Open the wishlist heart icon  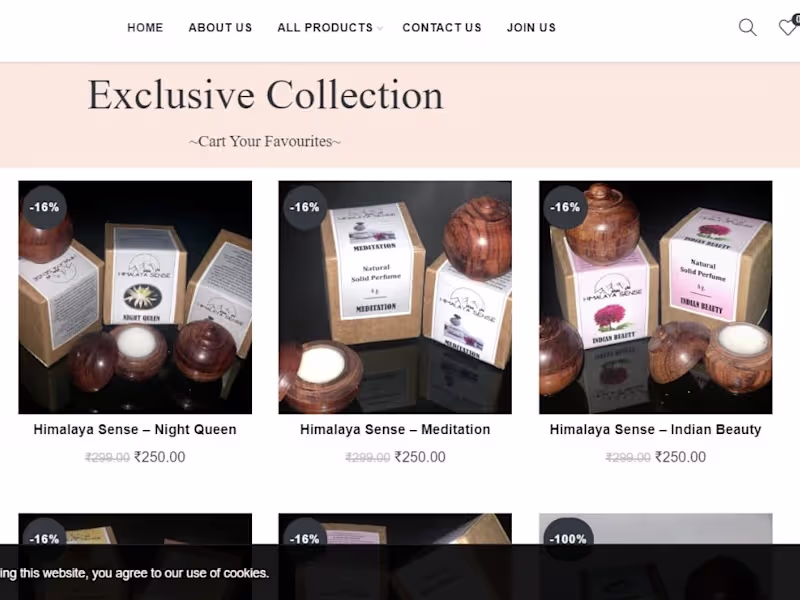click(x=788, y=27)
